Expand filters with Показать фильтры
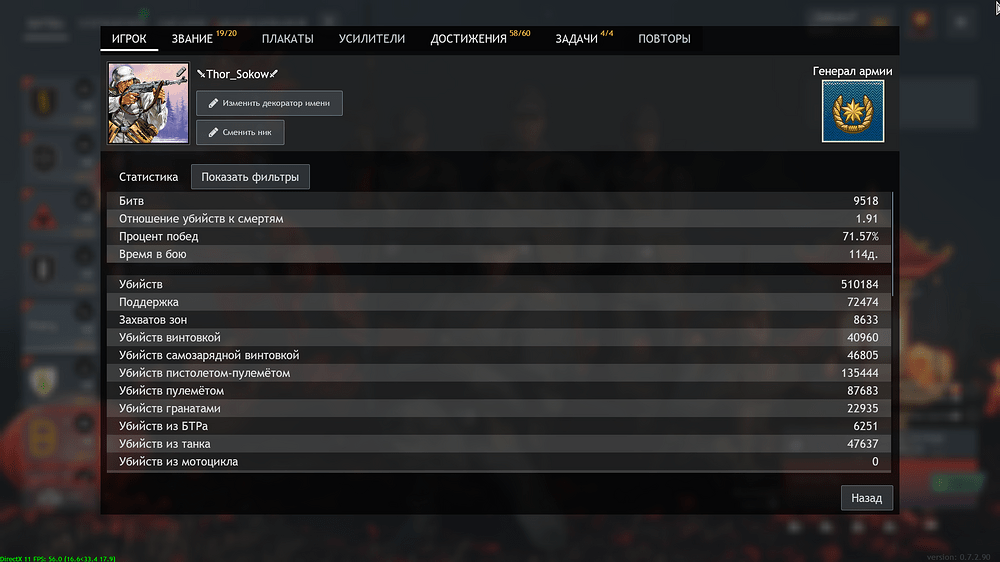Screen dimensions: 1000x562 [250, 177]
